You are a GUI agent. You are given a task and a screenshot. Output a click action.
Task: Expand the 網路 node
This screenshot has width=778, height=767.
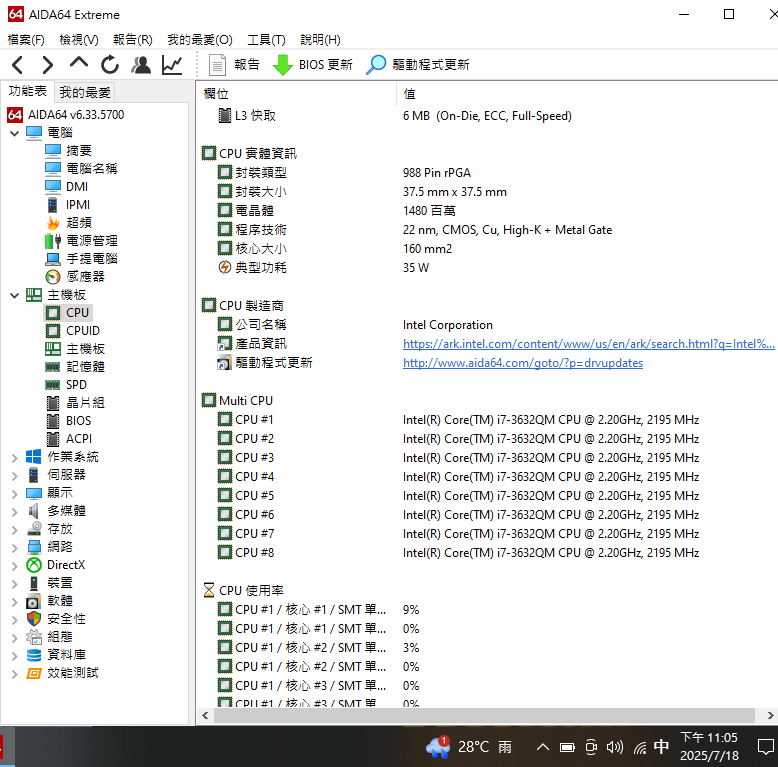point(14,548)
